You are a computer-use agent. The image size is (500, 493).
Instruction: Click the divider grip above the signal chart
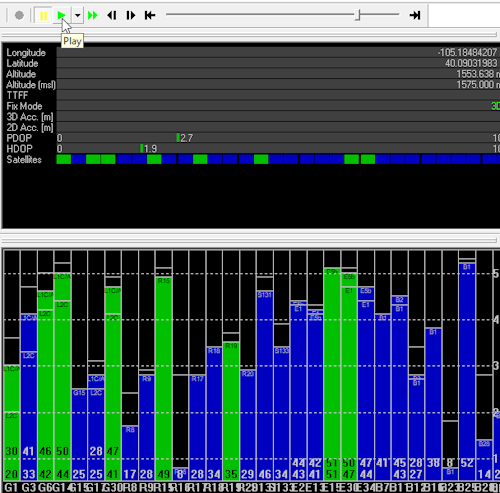click(249, 240)
